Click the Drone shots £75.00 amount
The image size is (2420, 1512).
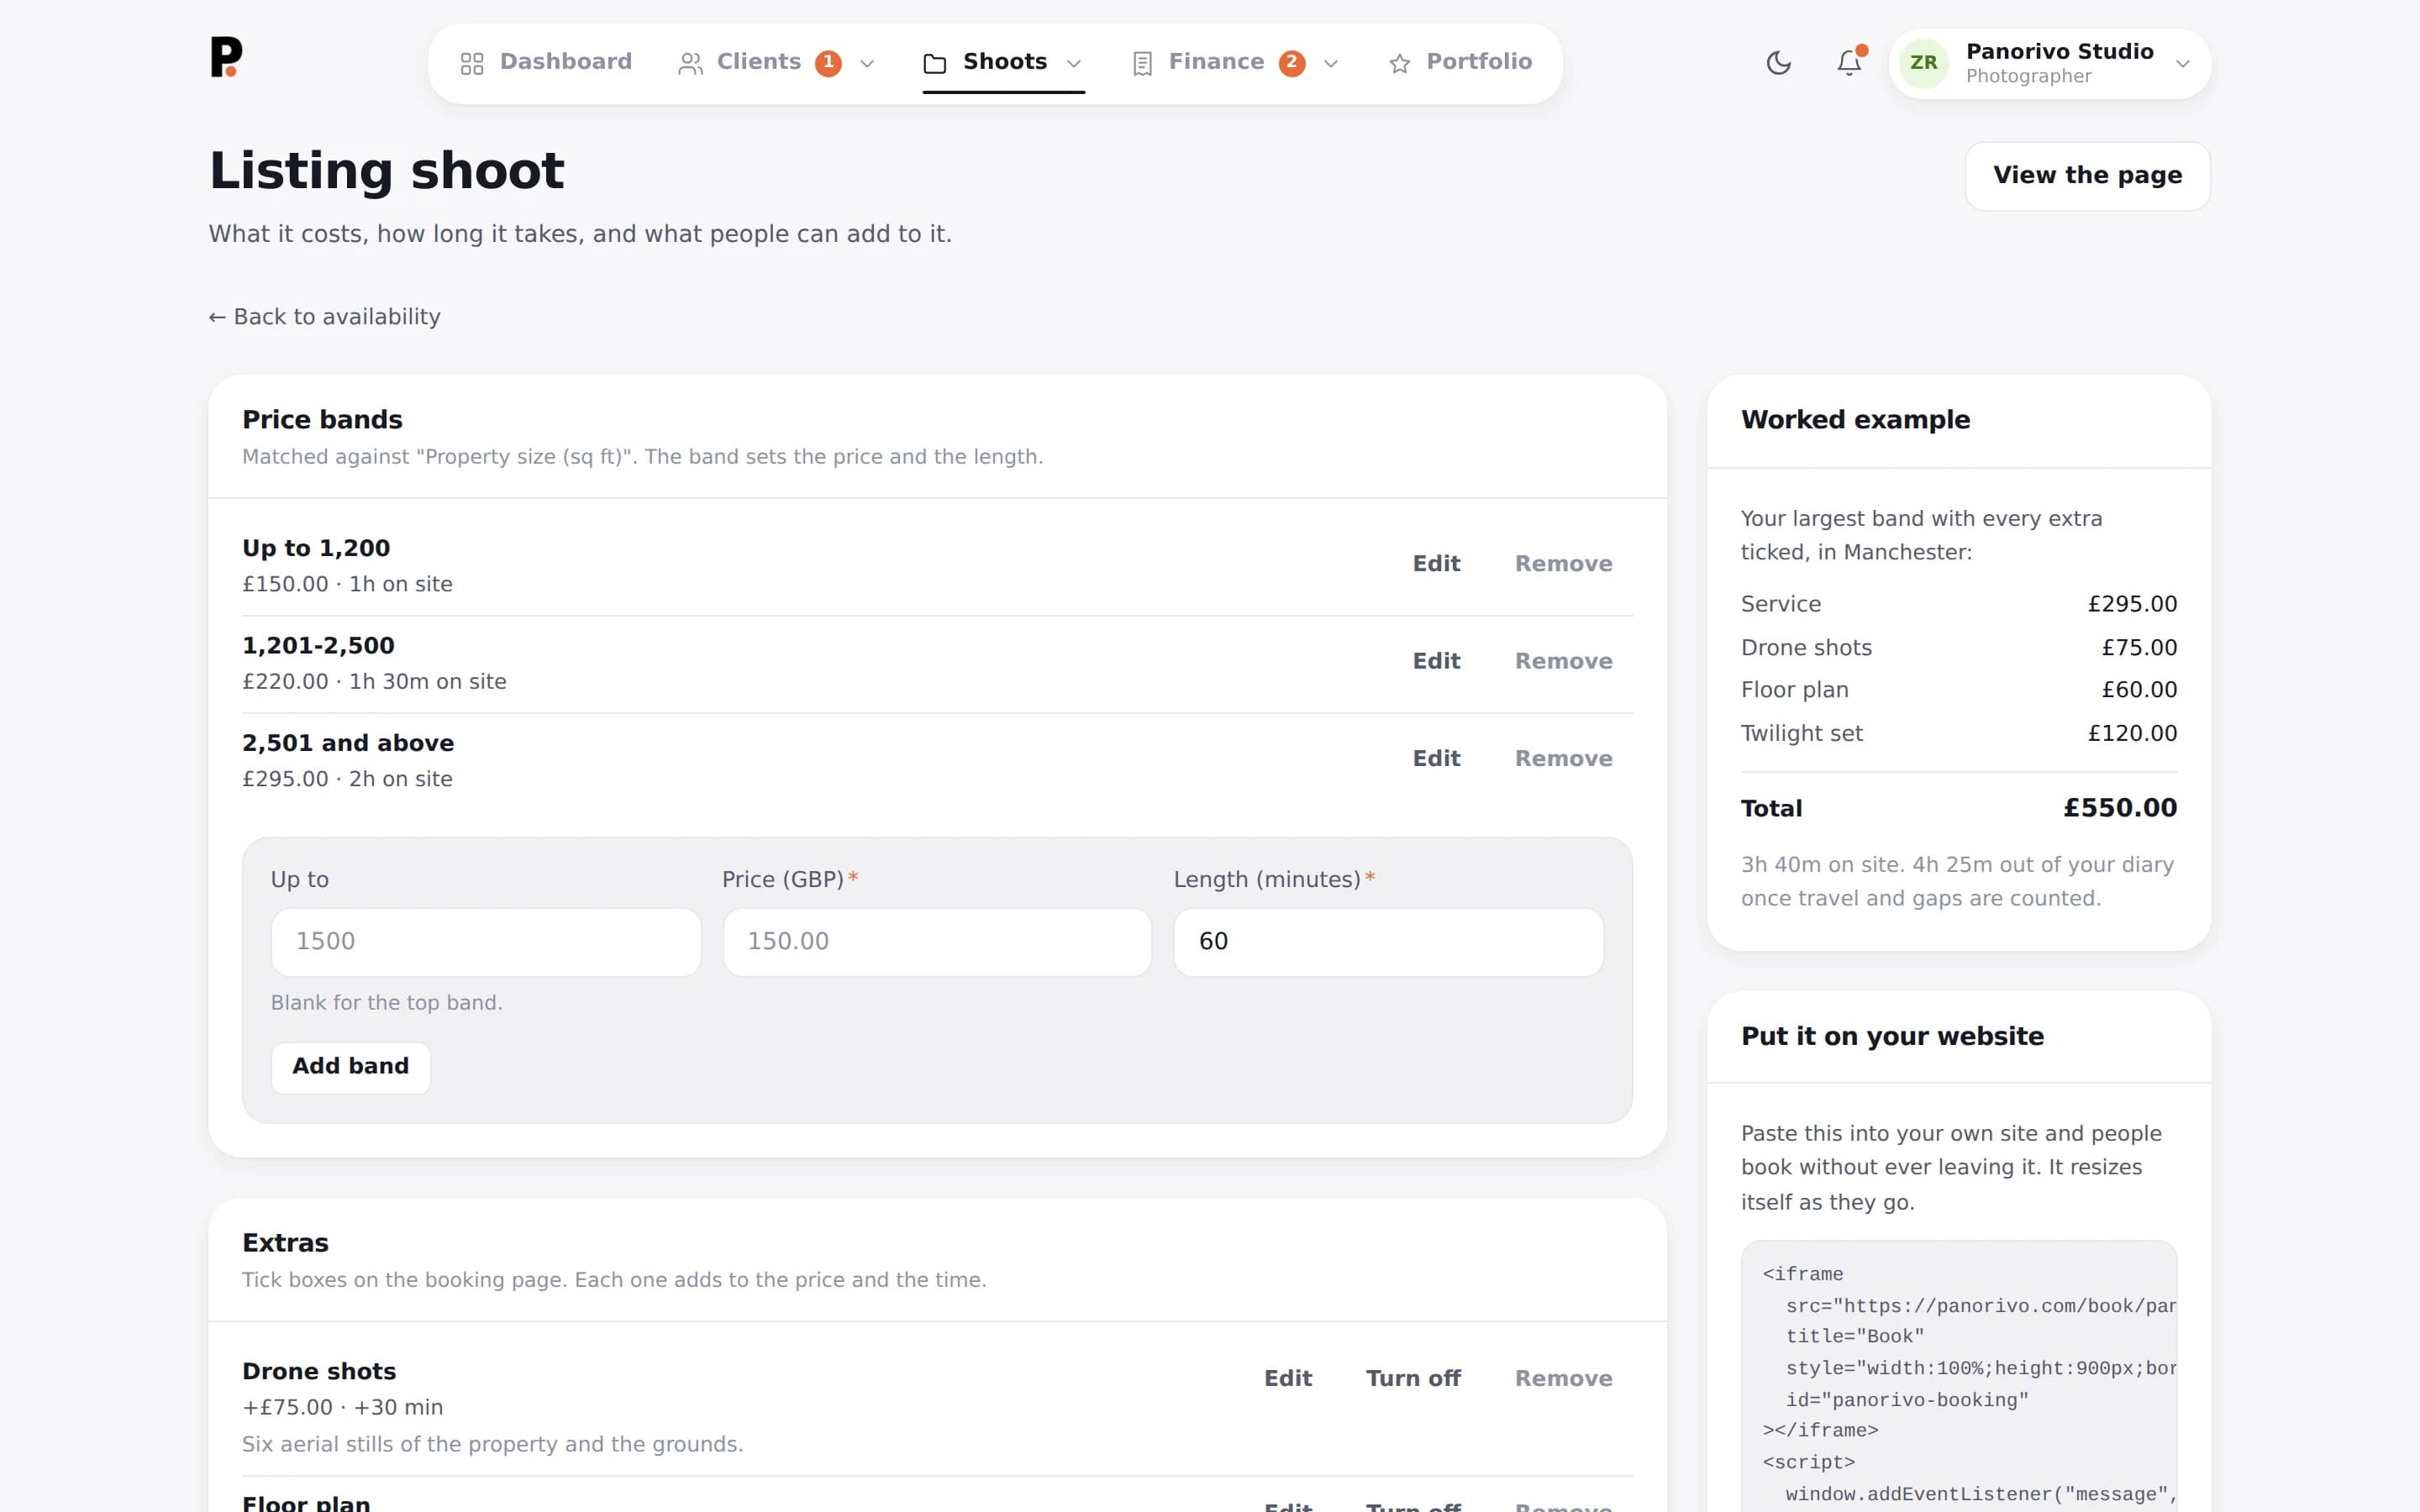click(2139, 648)
